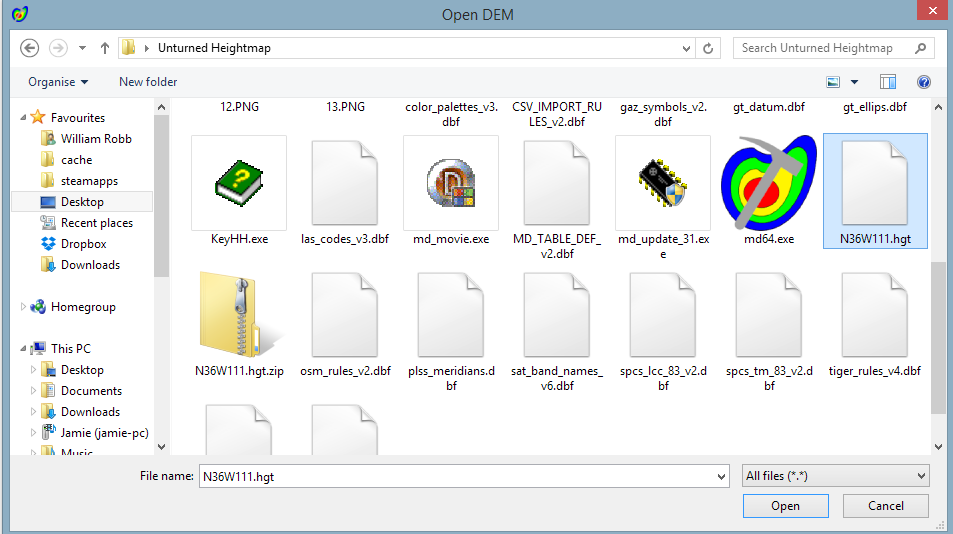Select CSV_IMPORT_RULES_v2.dbf file name
The image size is (953, 534).
[x=557, y=114]
